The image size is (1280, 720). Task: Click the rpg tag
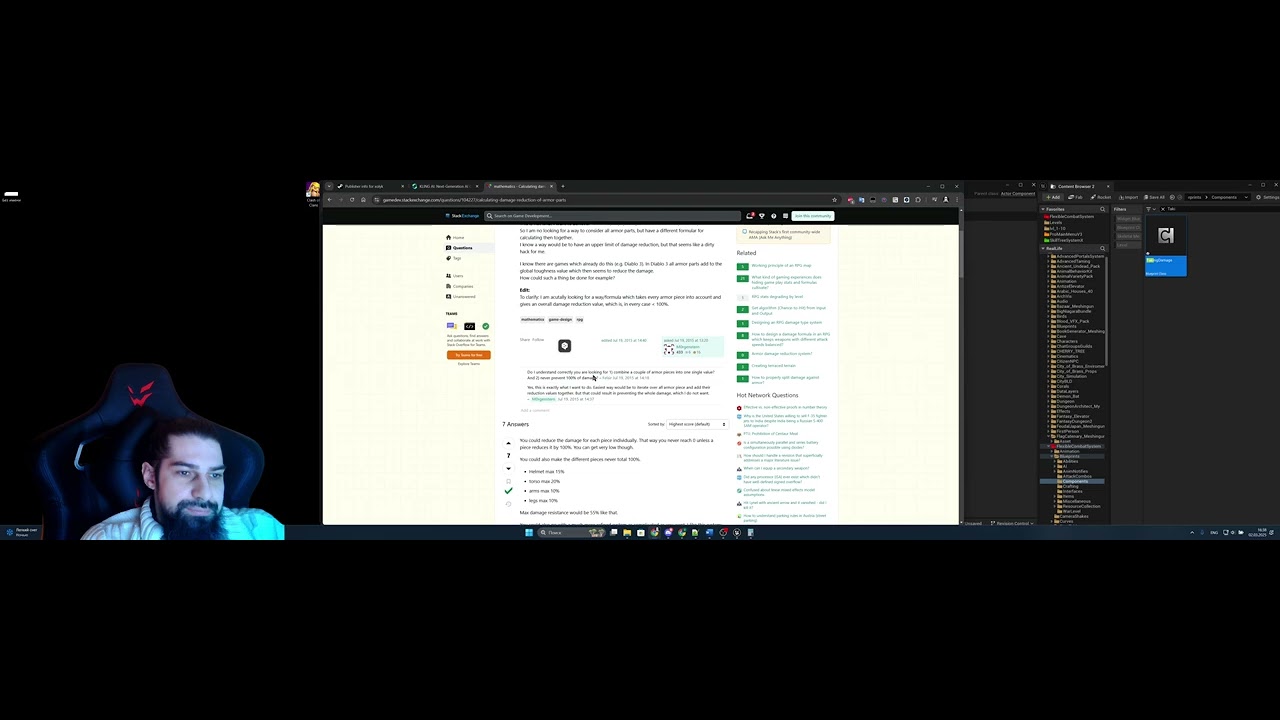pos(580,319)
